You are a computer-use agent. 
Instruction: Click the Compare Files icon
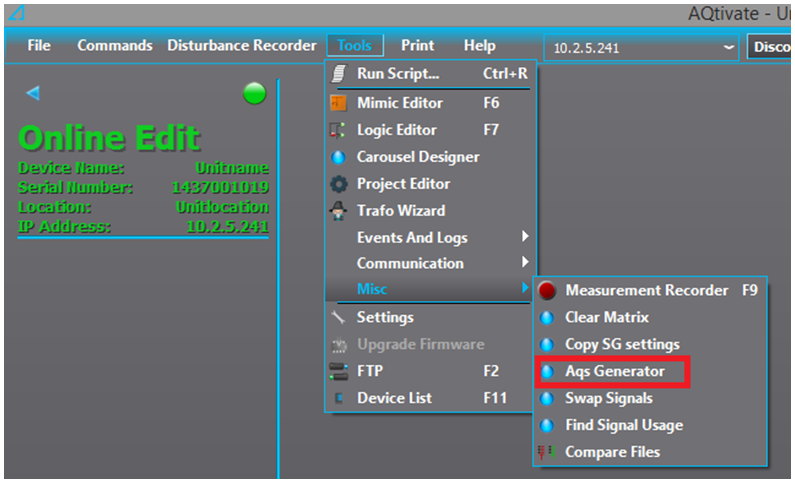tap(547, 452)
